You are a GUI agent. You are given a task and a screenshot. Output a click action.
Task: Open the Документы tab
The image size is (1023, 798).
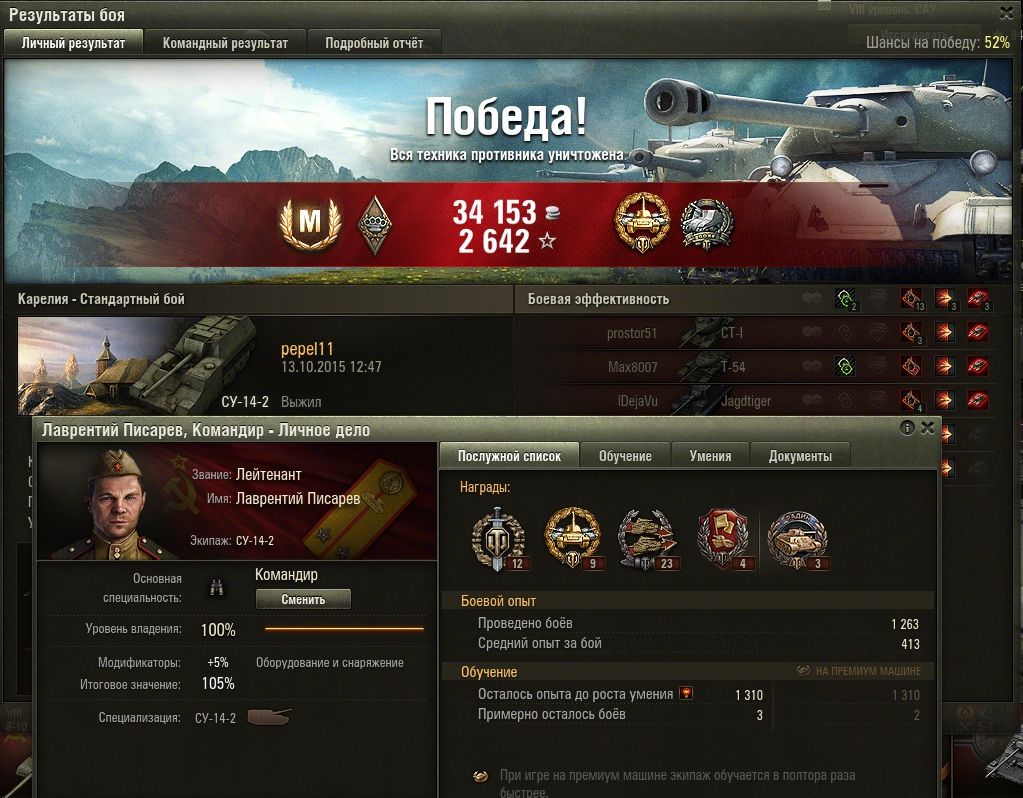coord(800,456)
